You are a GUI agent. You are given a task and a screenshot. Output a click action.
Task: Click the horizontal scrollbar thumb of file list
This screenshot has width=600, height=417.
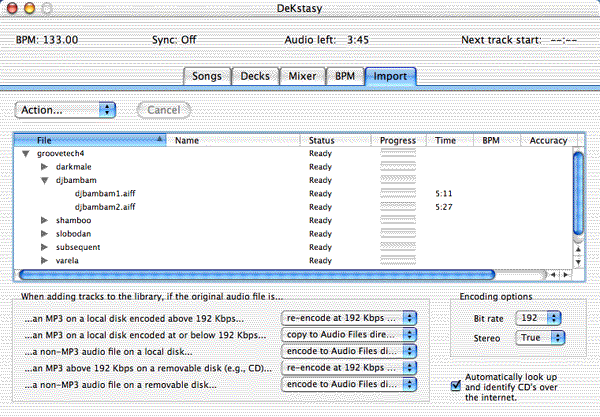click(x=257, y=275)
